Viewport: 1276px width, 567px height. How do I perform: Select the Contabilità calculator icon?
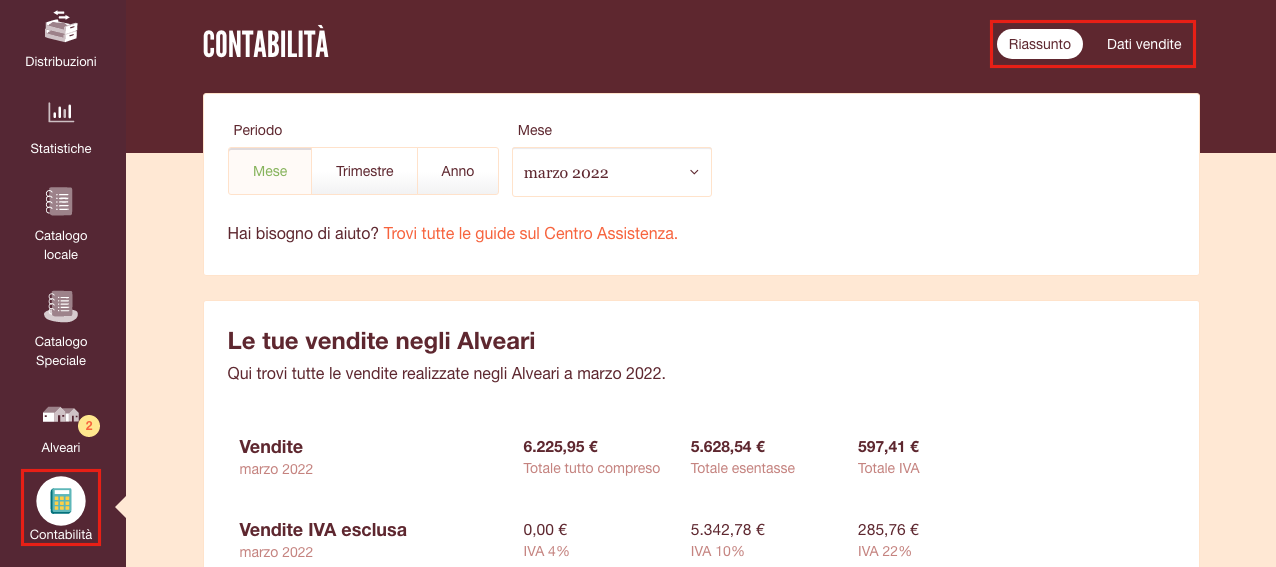pos(61,501)
